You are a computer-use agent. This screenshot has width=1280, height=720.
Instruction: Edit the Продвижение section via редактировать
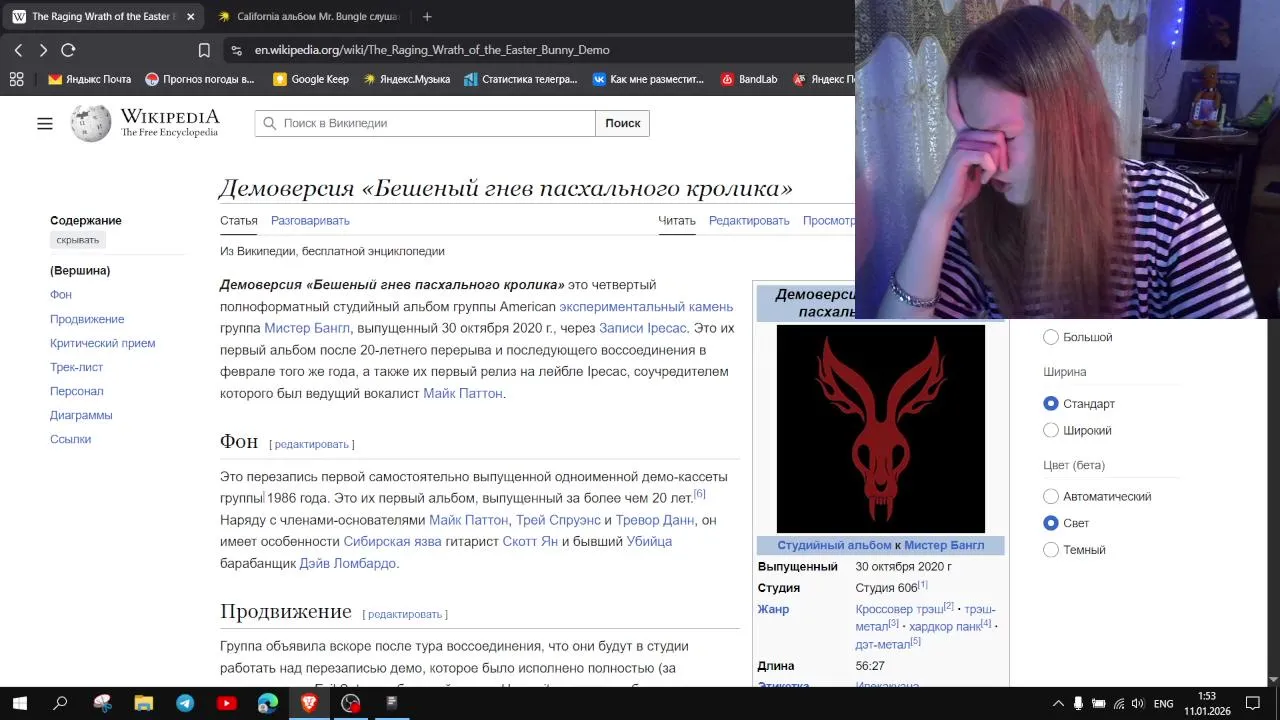[x=405, y=614]
